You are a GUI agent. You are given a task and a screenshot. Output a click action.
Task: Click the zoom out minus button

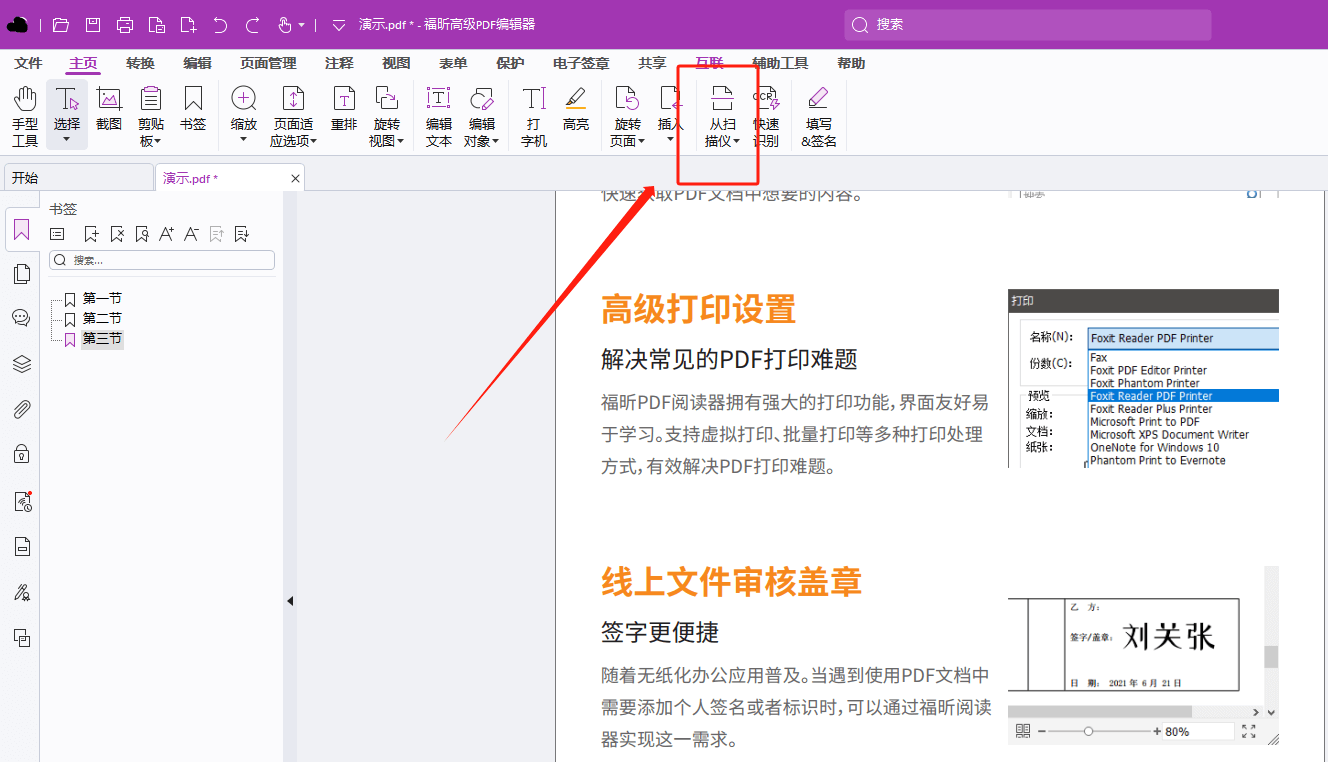tap(1041, 731)
